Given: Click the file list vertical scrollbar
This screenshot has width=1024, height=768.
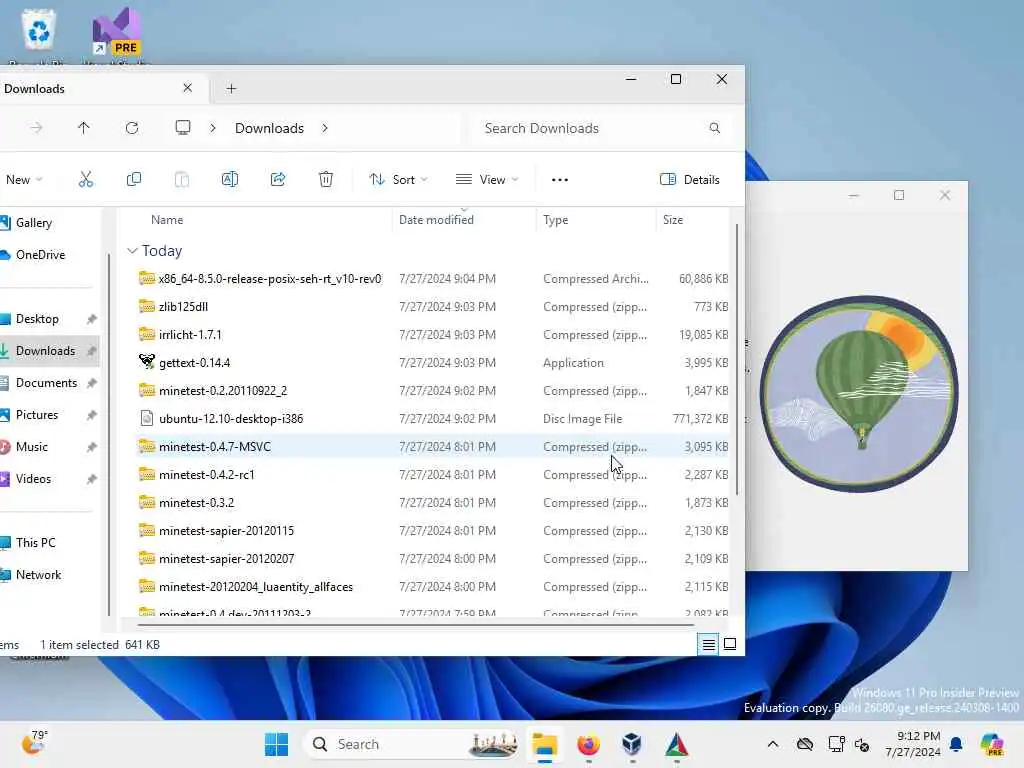Looking at the screenshot, I should pyautogui.click(x=737, y=359).
